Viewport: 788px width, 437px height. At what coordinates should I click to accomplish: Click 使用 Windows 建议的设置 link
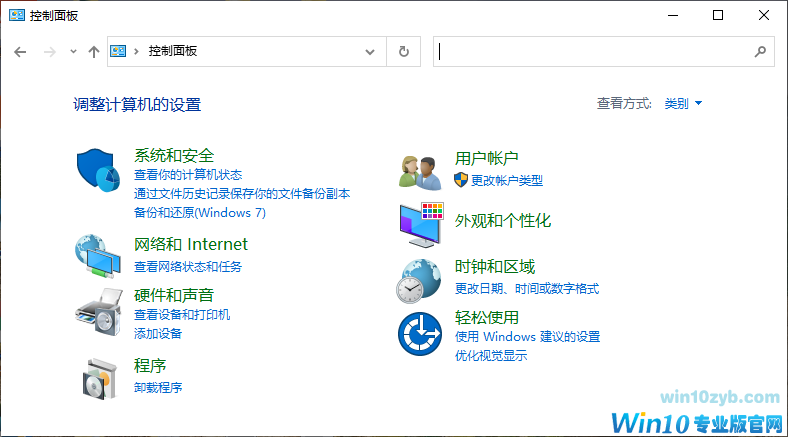pos(527,337)
